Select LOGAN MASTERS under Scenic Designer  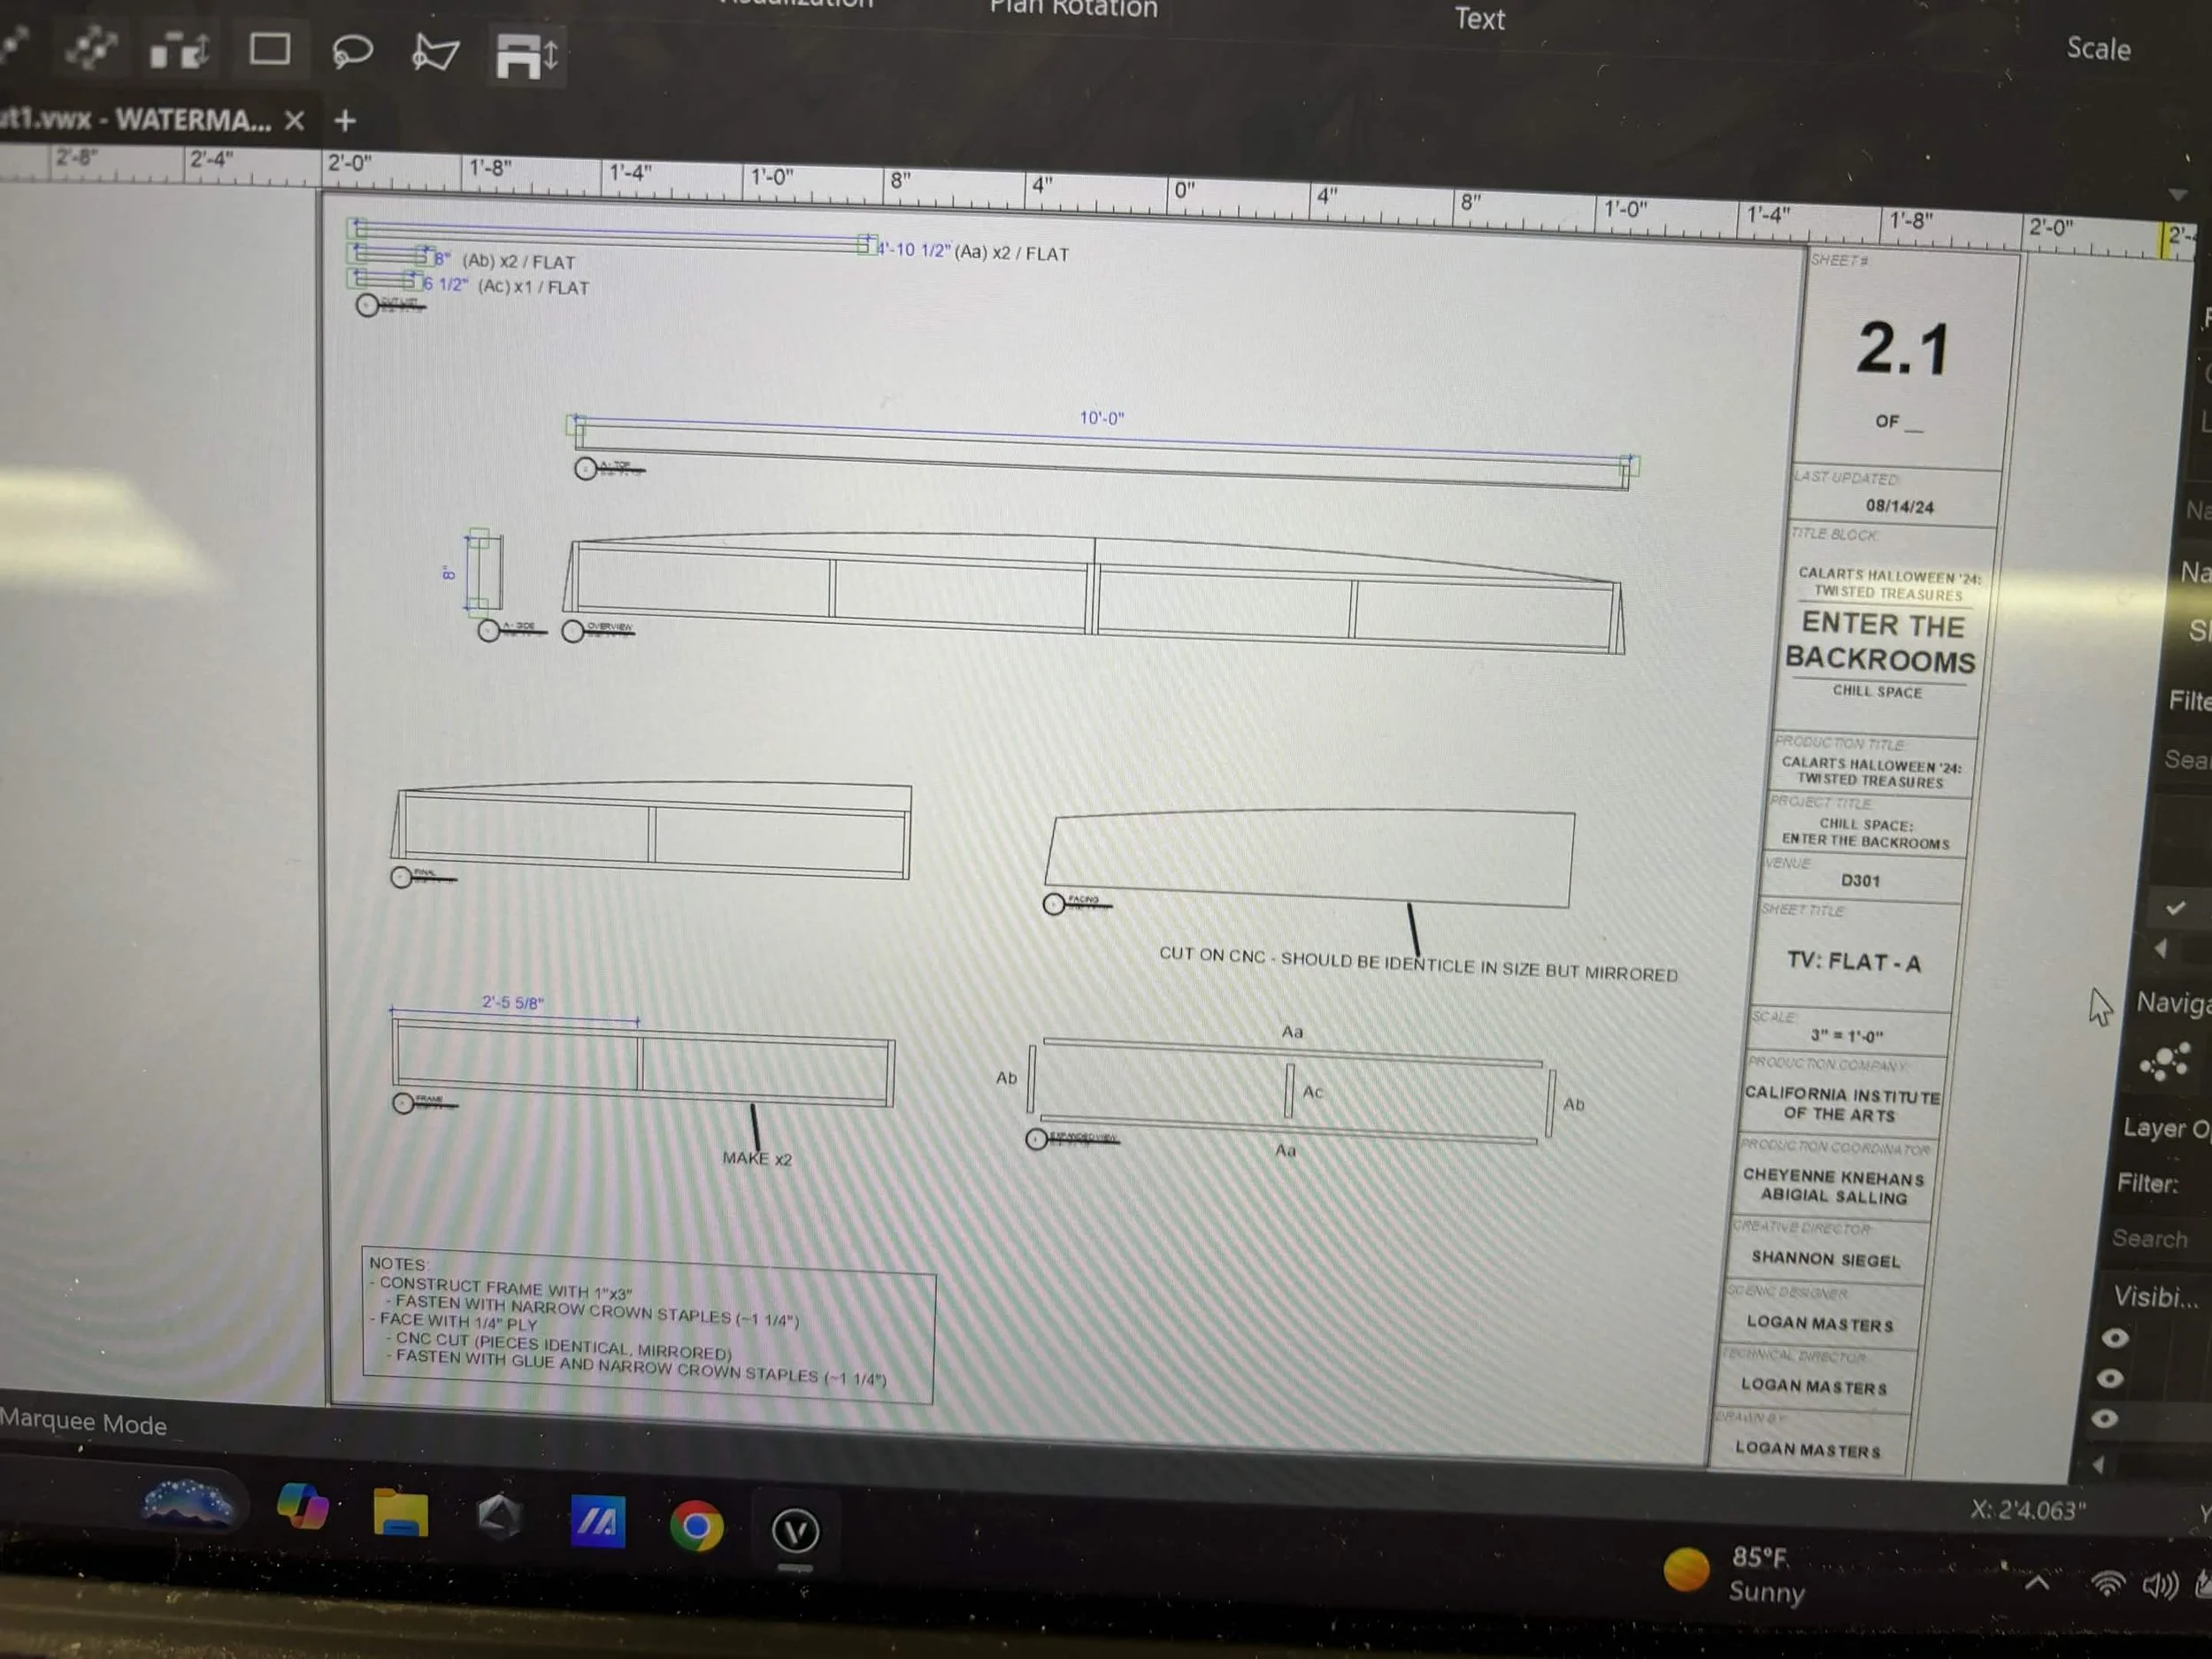click(x=1820, y=1323)
